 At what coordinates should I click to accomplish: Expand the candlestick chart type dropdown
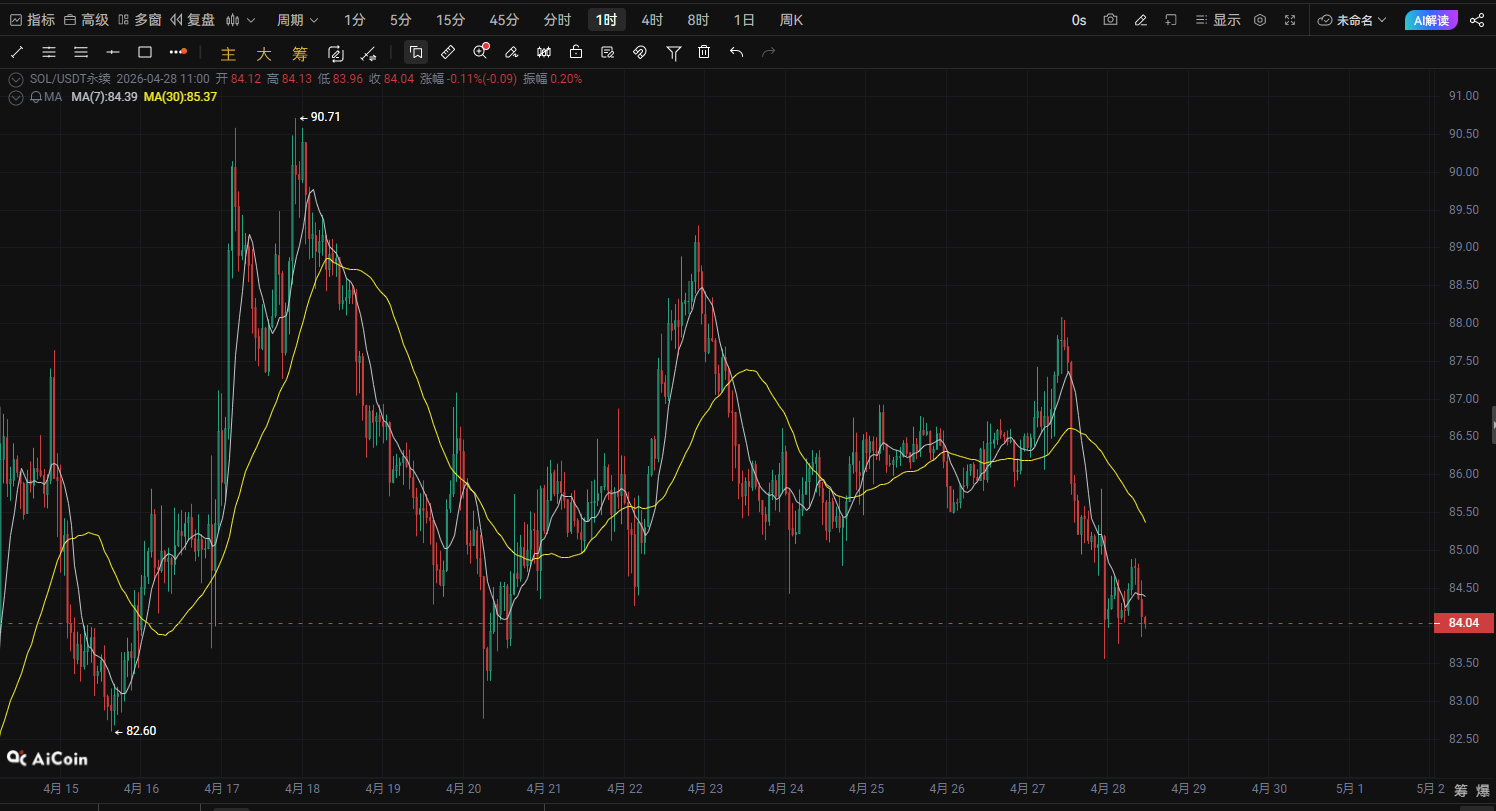[240, 20]
